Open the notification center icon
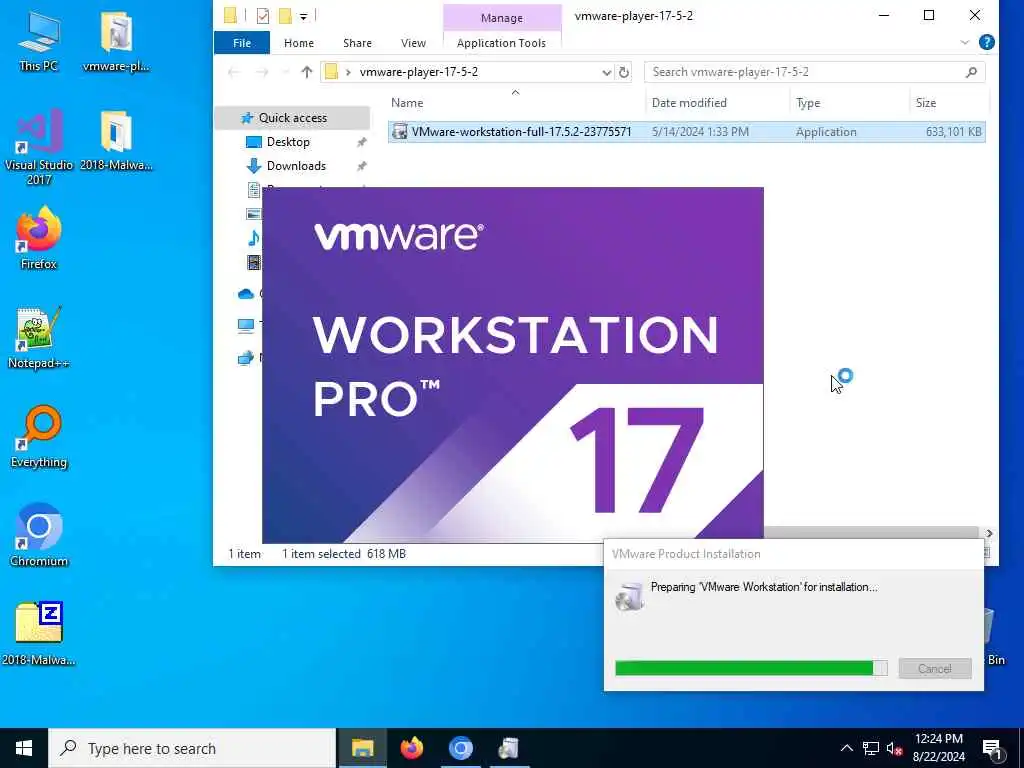This screenshot has width=1024, height=768. coord(993,748)
